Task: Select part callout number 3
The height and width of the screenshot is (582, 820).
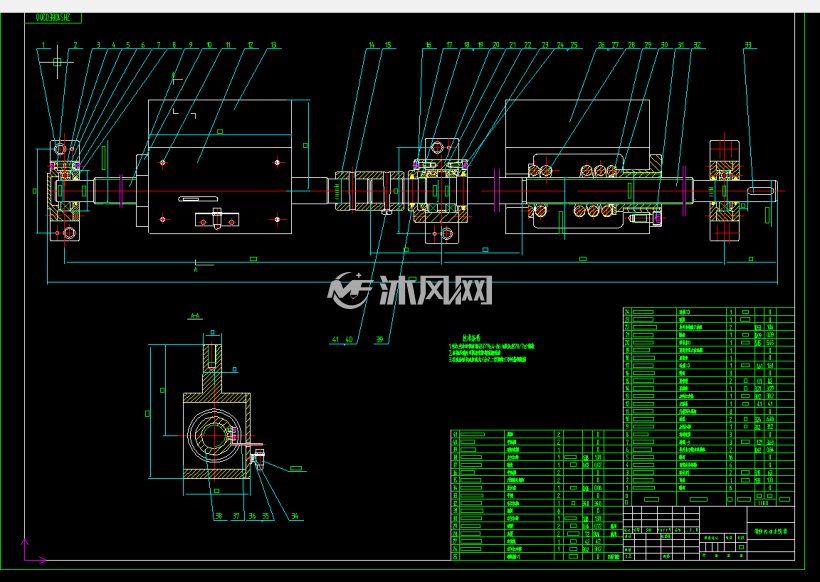Action: [x=98, y=45]
